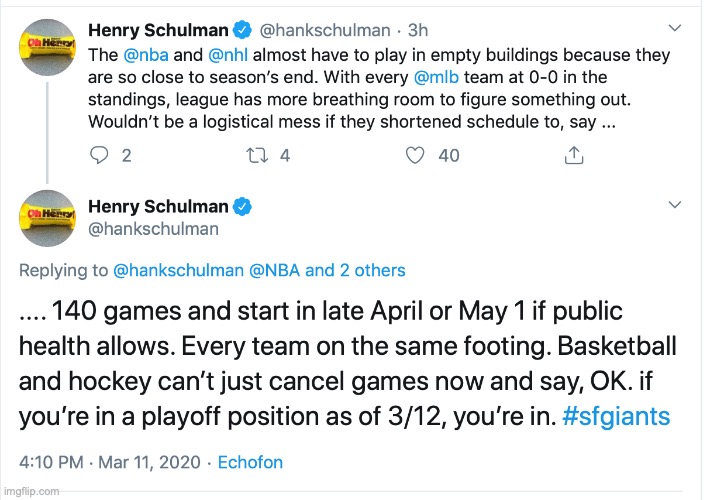Like the first tweet via heart icon

click(415, 156)
